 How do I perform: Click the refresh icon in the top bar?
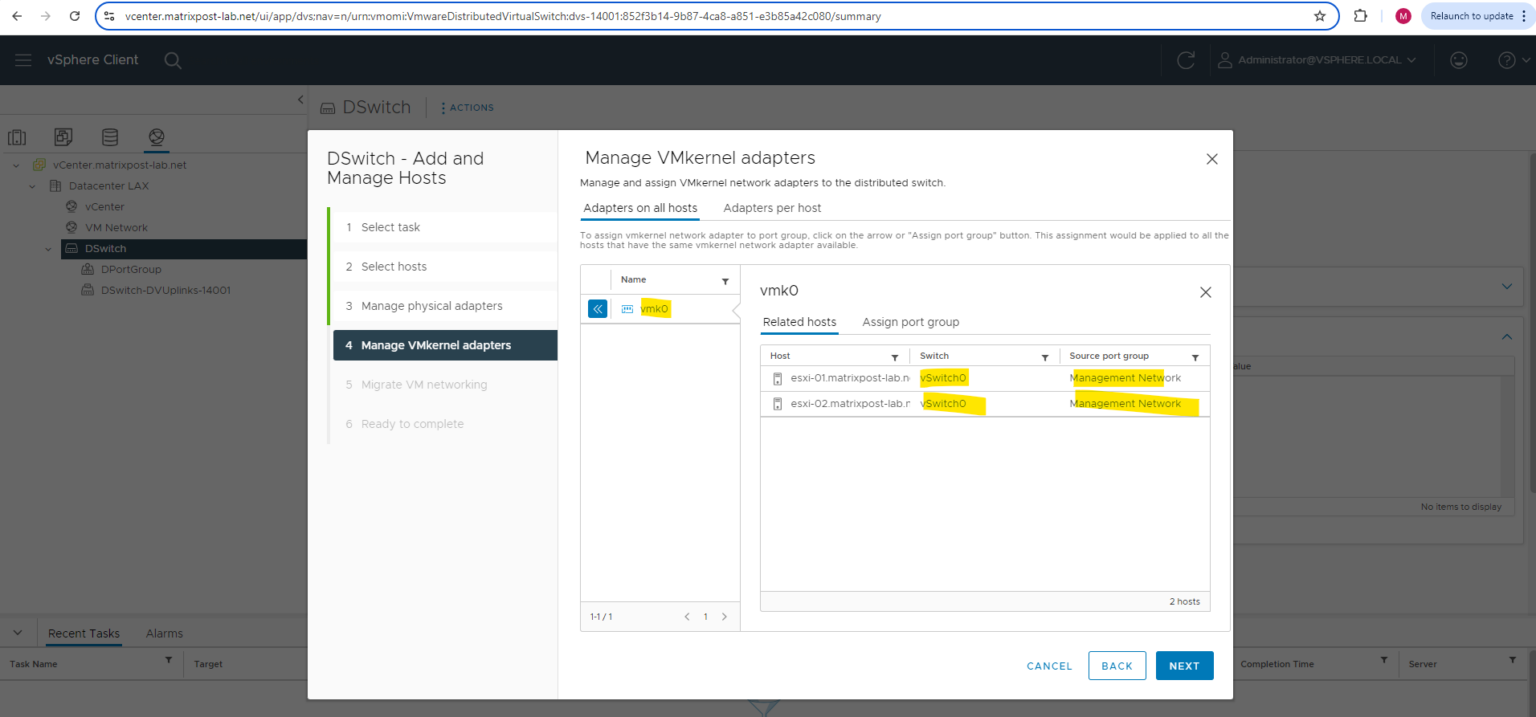(x=1186, y=60)
